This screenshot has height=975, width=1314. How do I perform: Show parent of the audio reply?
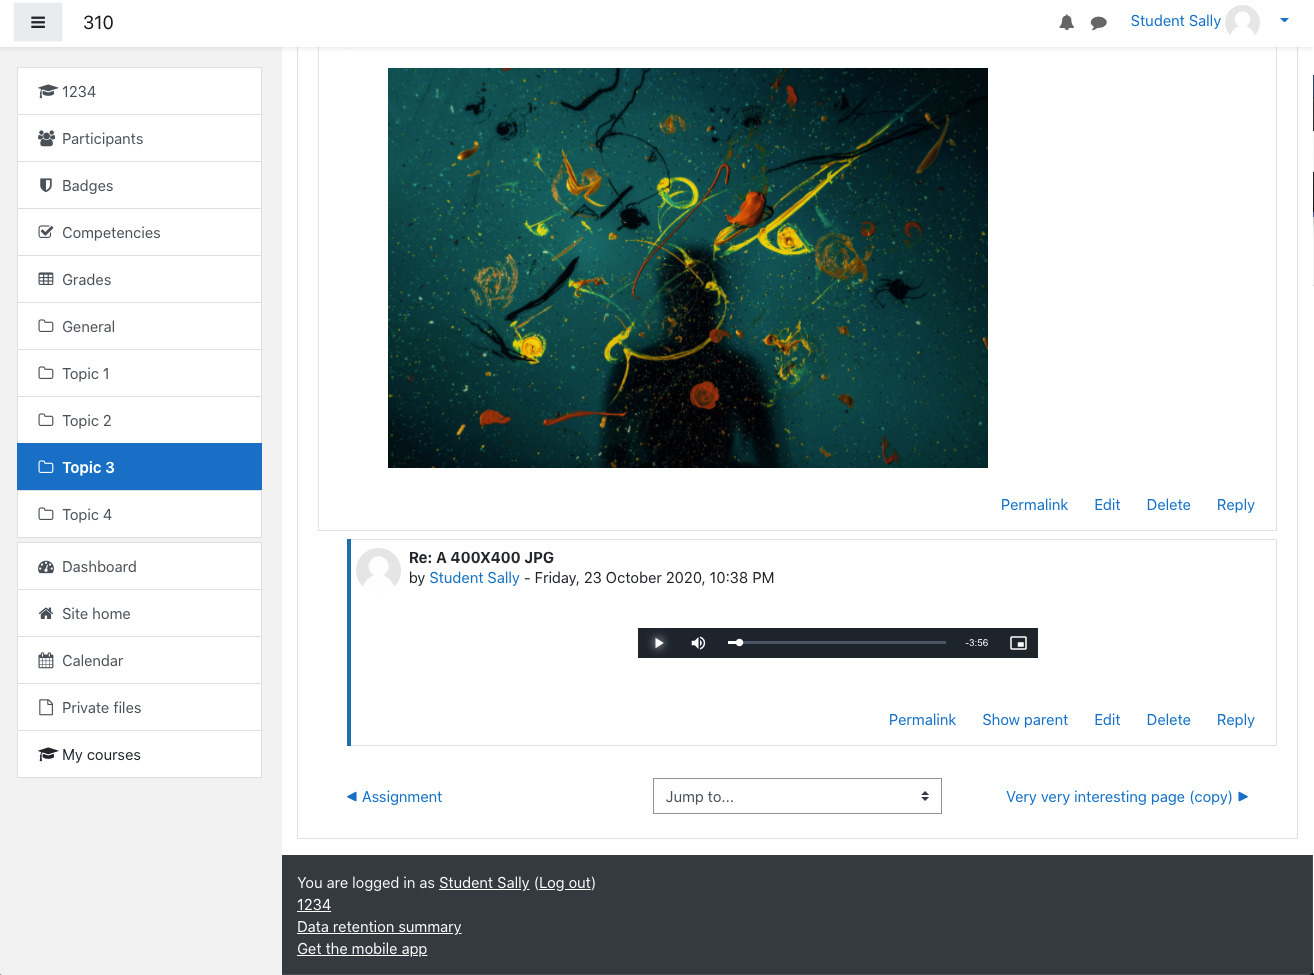click(1025, 720)
